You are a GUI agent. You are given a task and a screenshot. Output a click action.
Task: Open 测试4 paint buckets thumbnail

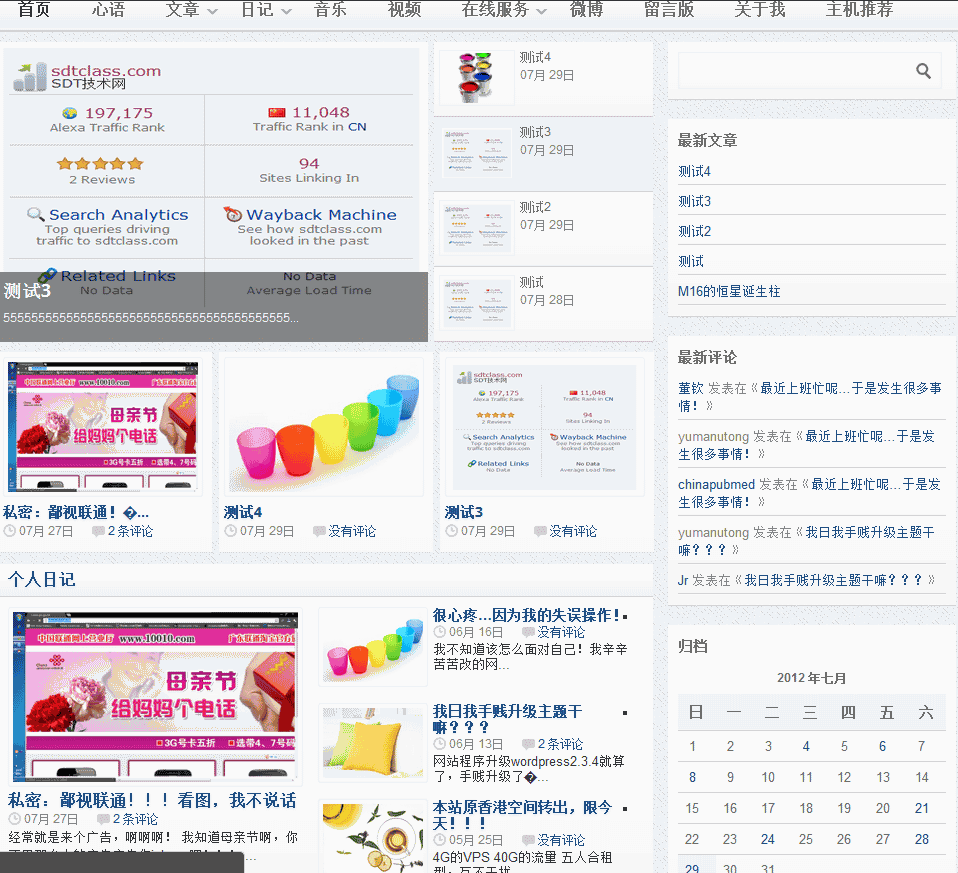(476, 78)
